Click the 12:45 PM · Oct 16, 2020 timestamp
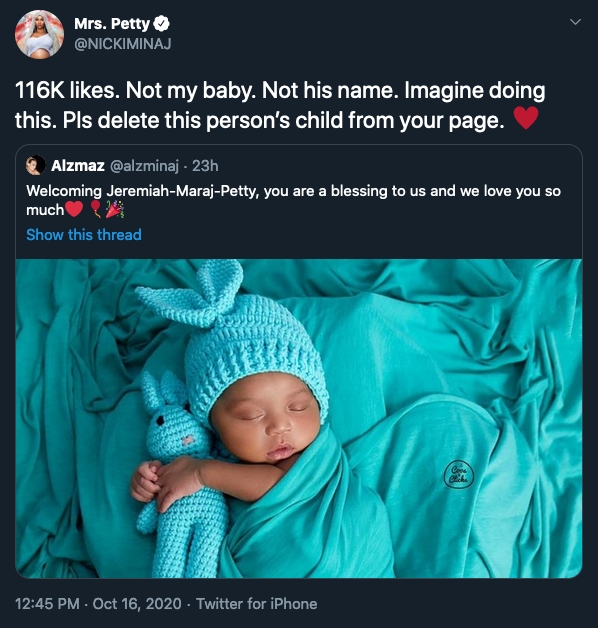The height and width of the screenshot is (628, 598). (98, 604)
